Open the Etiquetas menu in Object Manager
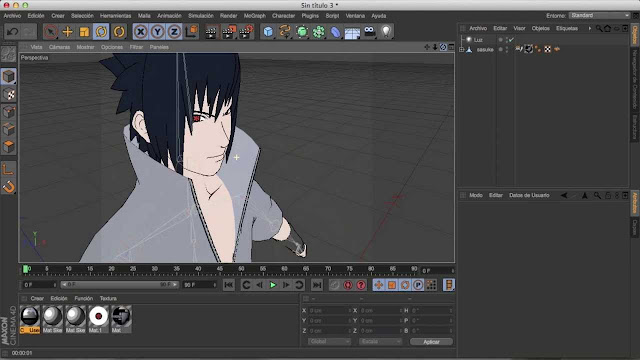Screen dimensions: 640x360 pos(567,28)
